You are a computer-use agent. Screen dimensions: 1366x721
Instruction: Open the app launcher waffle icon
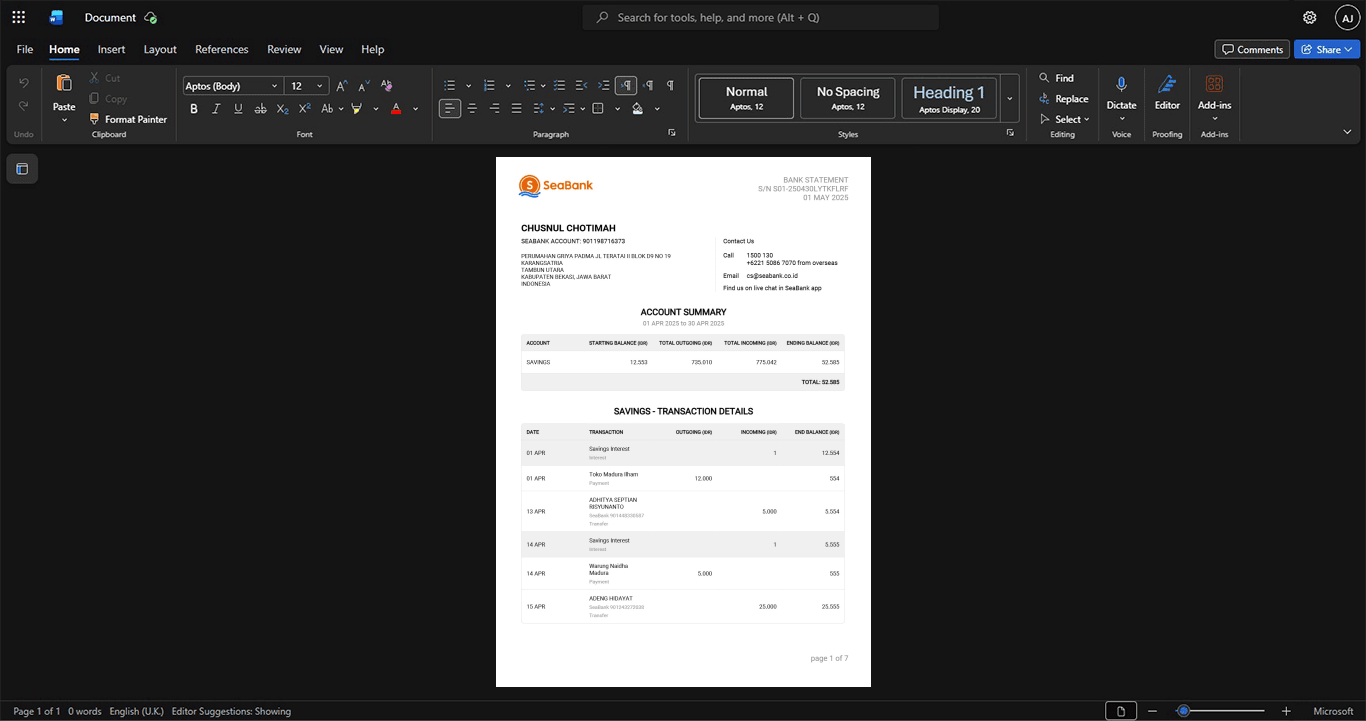pyautogui.click(x=18, y=17)
